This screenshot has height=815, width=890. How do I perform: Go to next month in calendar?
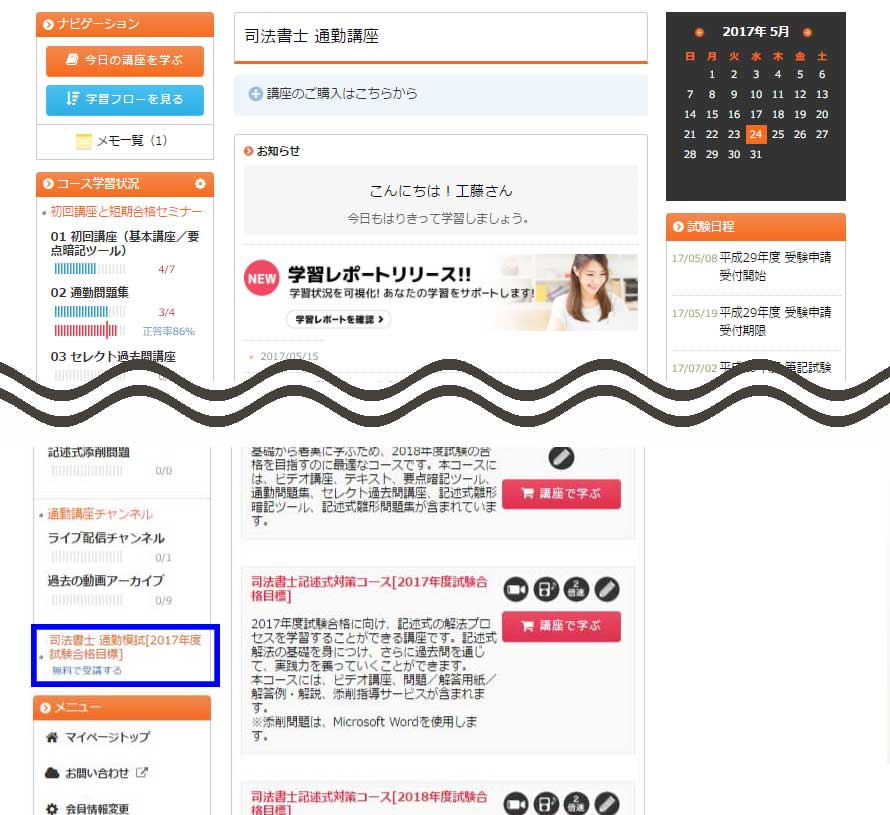tap(807, 32)
